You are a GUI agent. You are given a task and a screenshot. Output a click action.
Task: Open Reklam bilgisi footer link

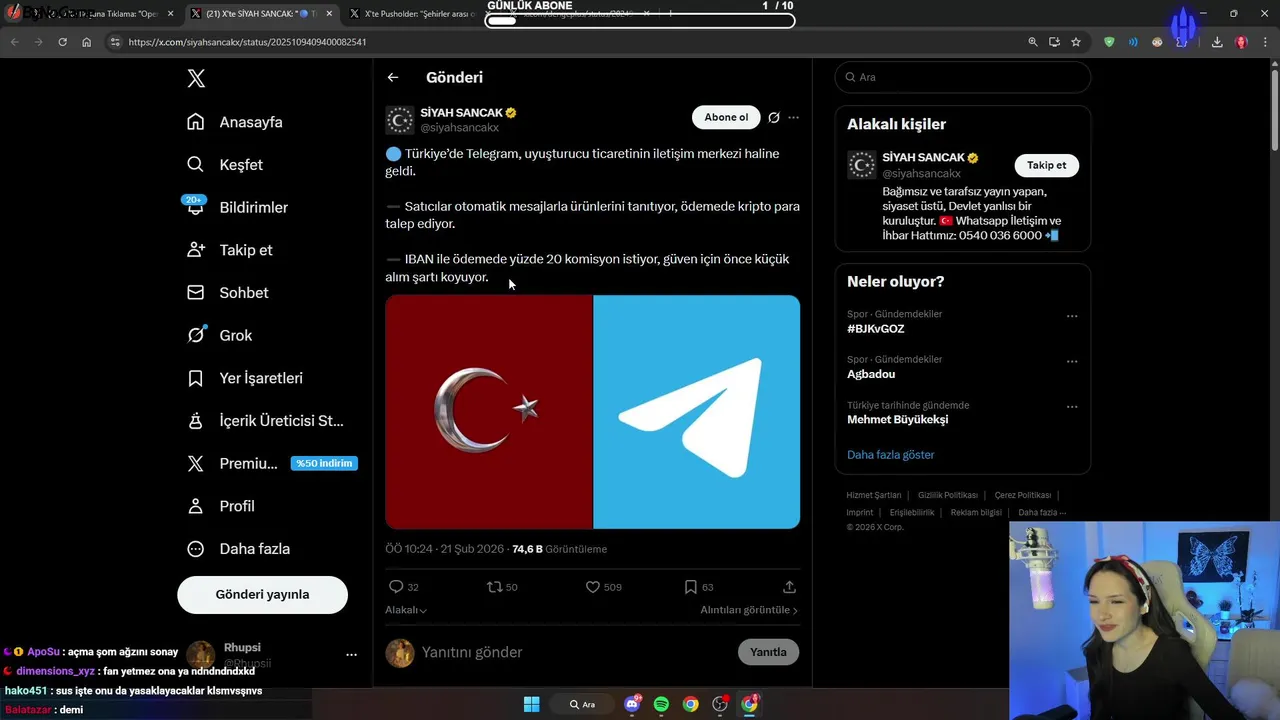(976, 512)
